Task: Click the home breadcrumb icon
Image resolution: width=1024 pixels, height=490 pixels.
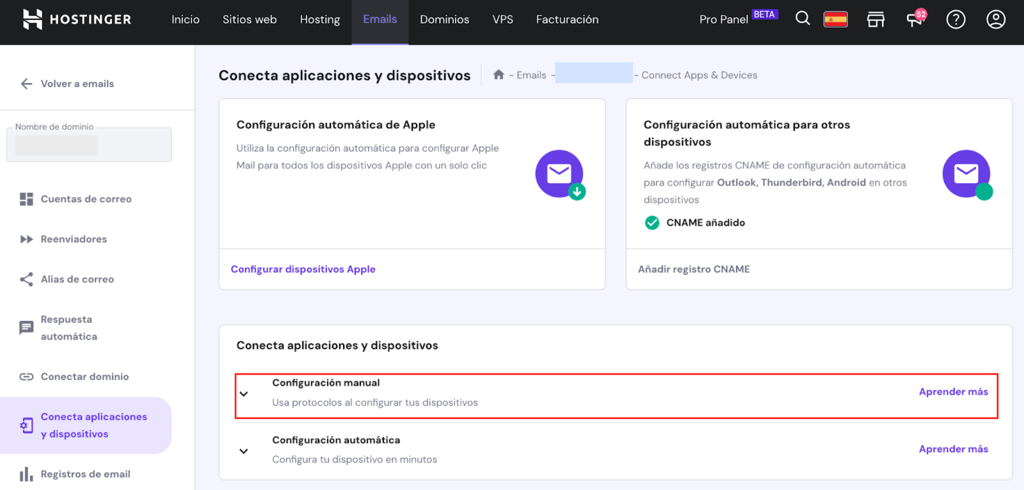Action: pyautogui.click(x=499, y=75)
